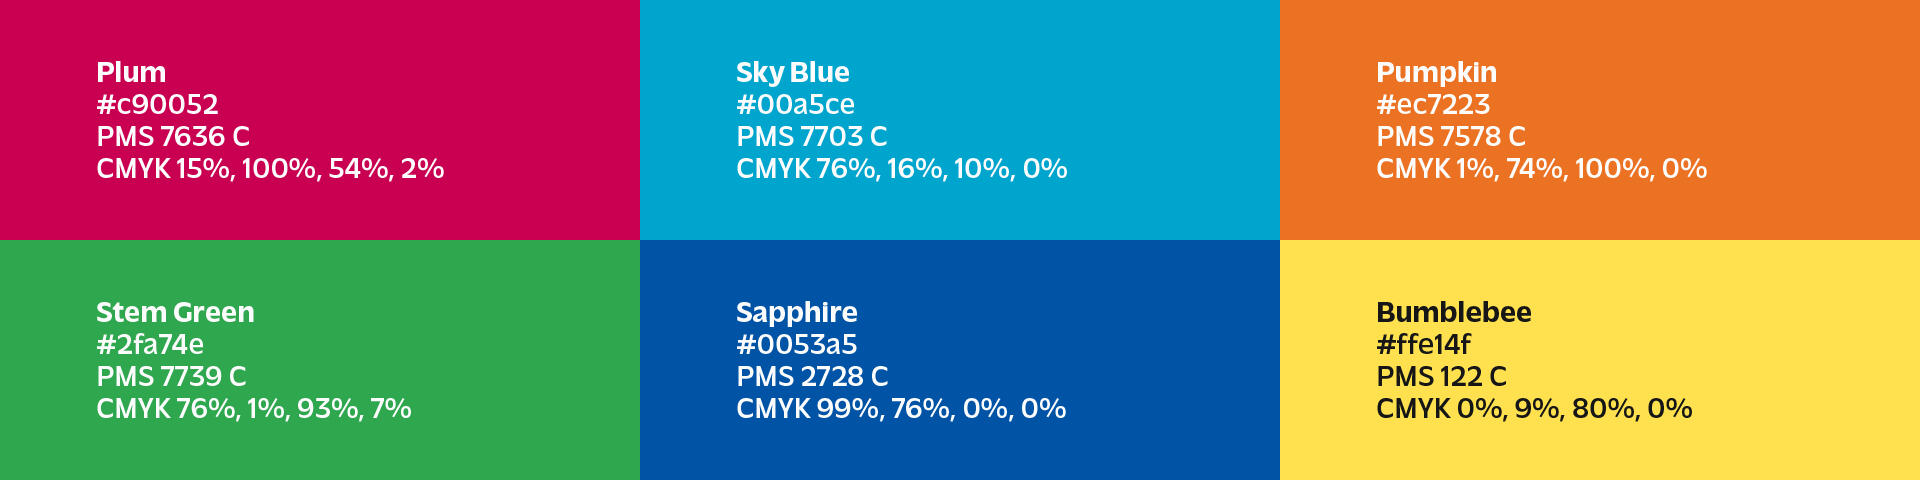Image resolution: width=1920 pixels, height=480 pixels.
Task: Click the Sapphire heading text
Action: click(x=796, y=312)
